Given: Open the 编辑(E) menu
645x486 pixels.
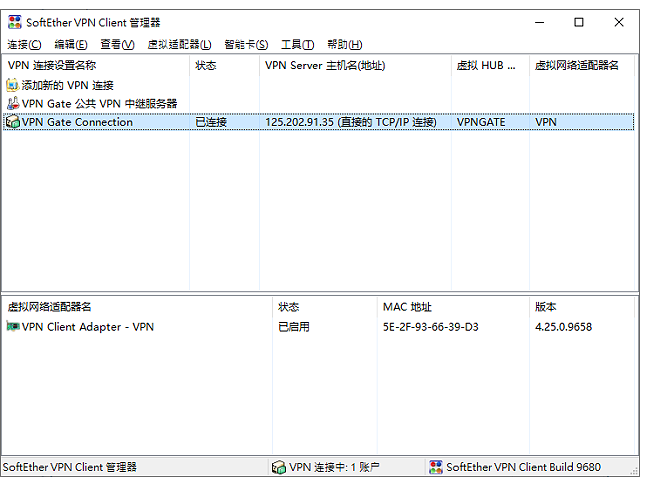Looking at the screenshot, I should (71, 44).
